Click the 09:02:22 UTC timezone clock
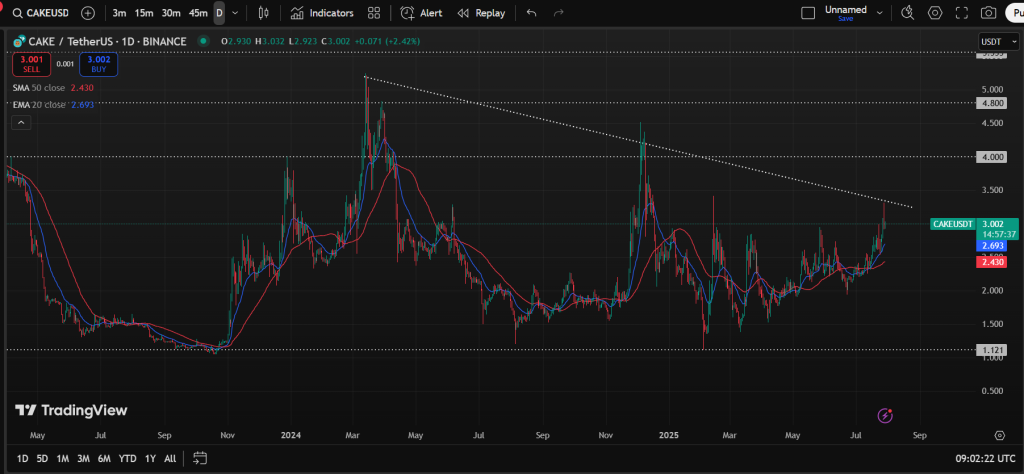 pyautogui.click(x=984, y=458)
